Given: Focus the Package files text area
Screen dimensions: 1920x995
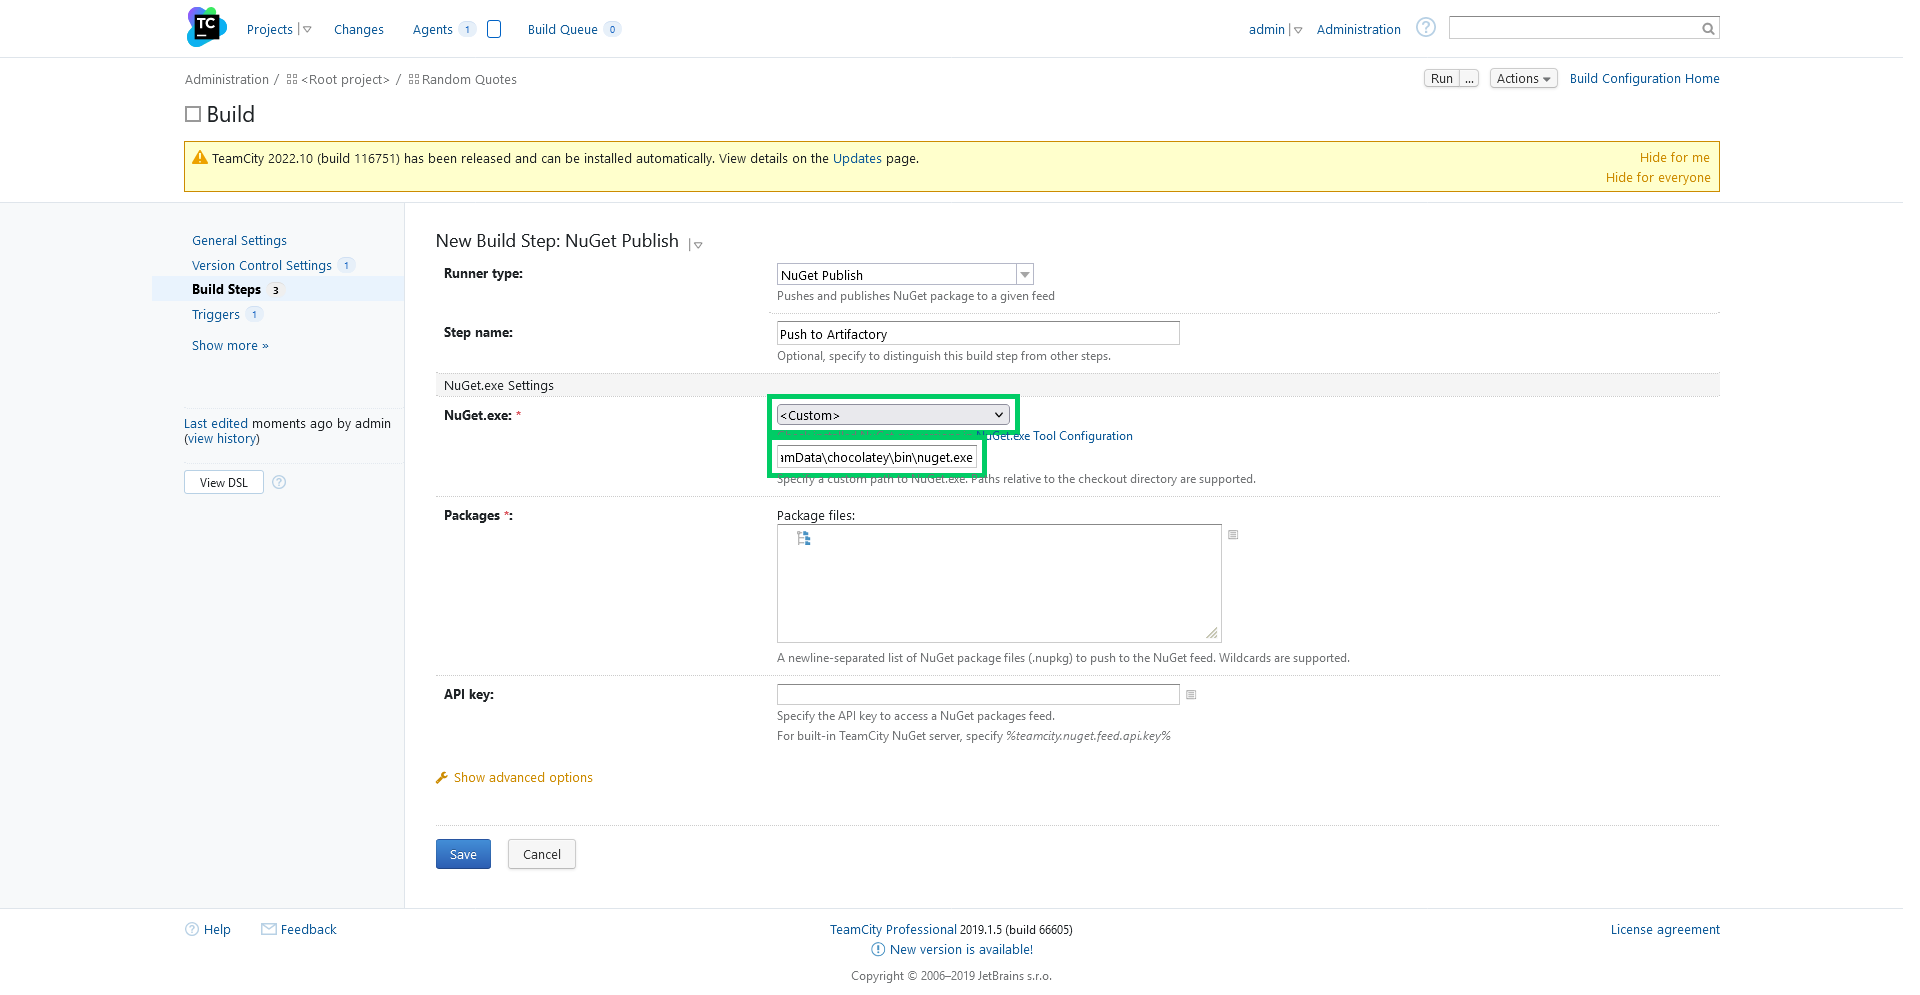Looking at the screenshot, I should 999,583.
